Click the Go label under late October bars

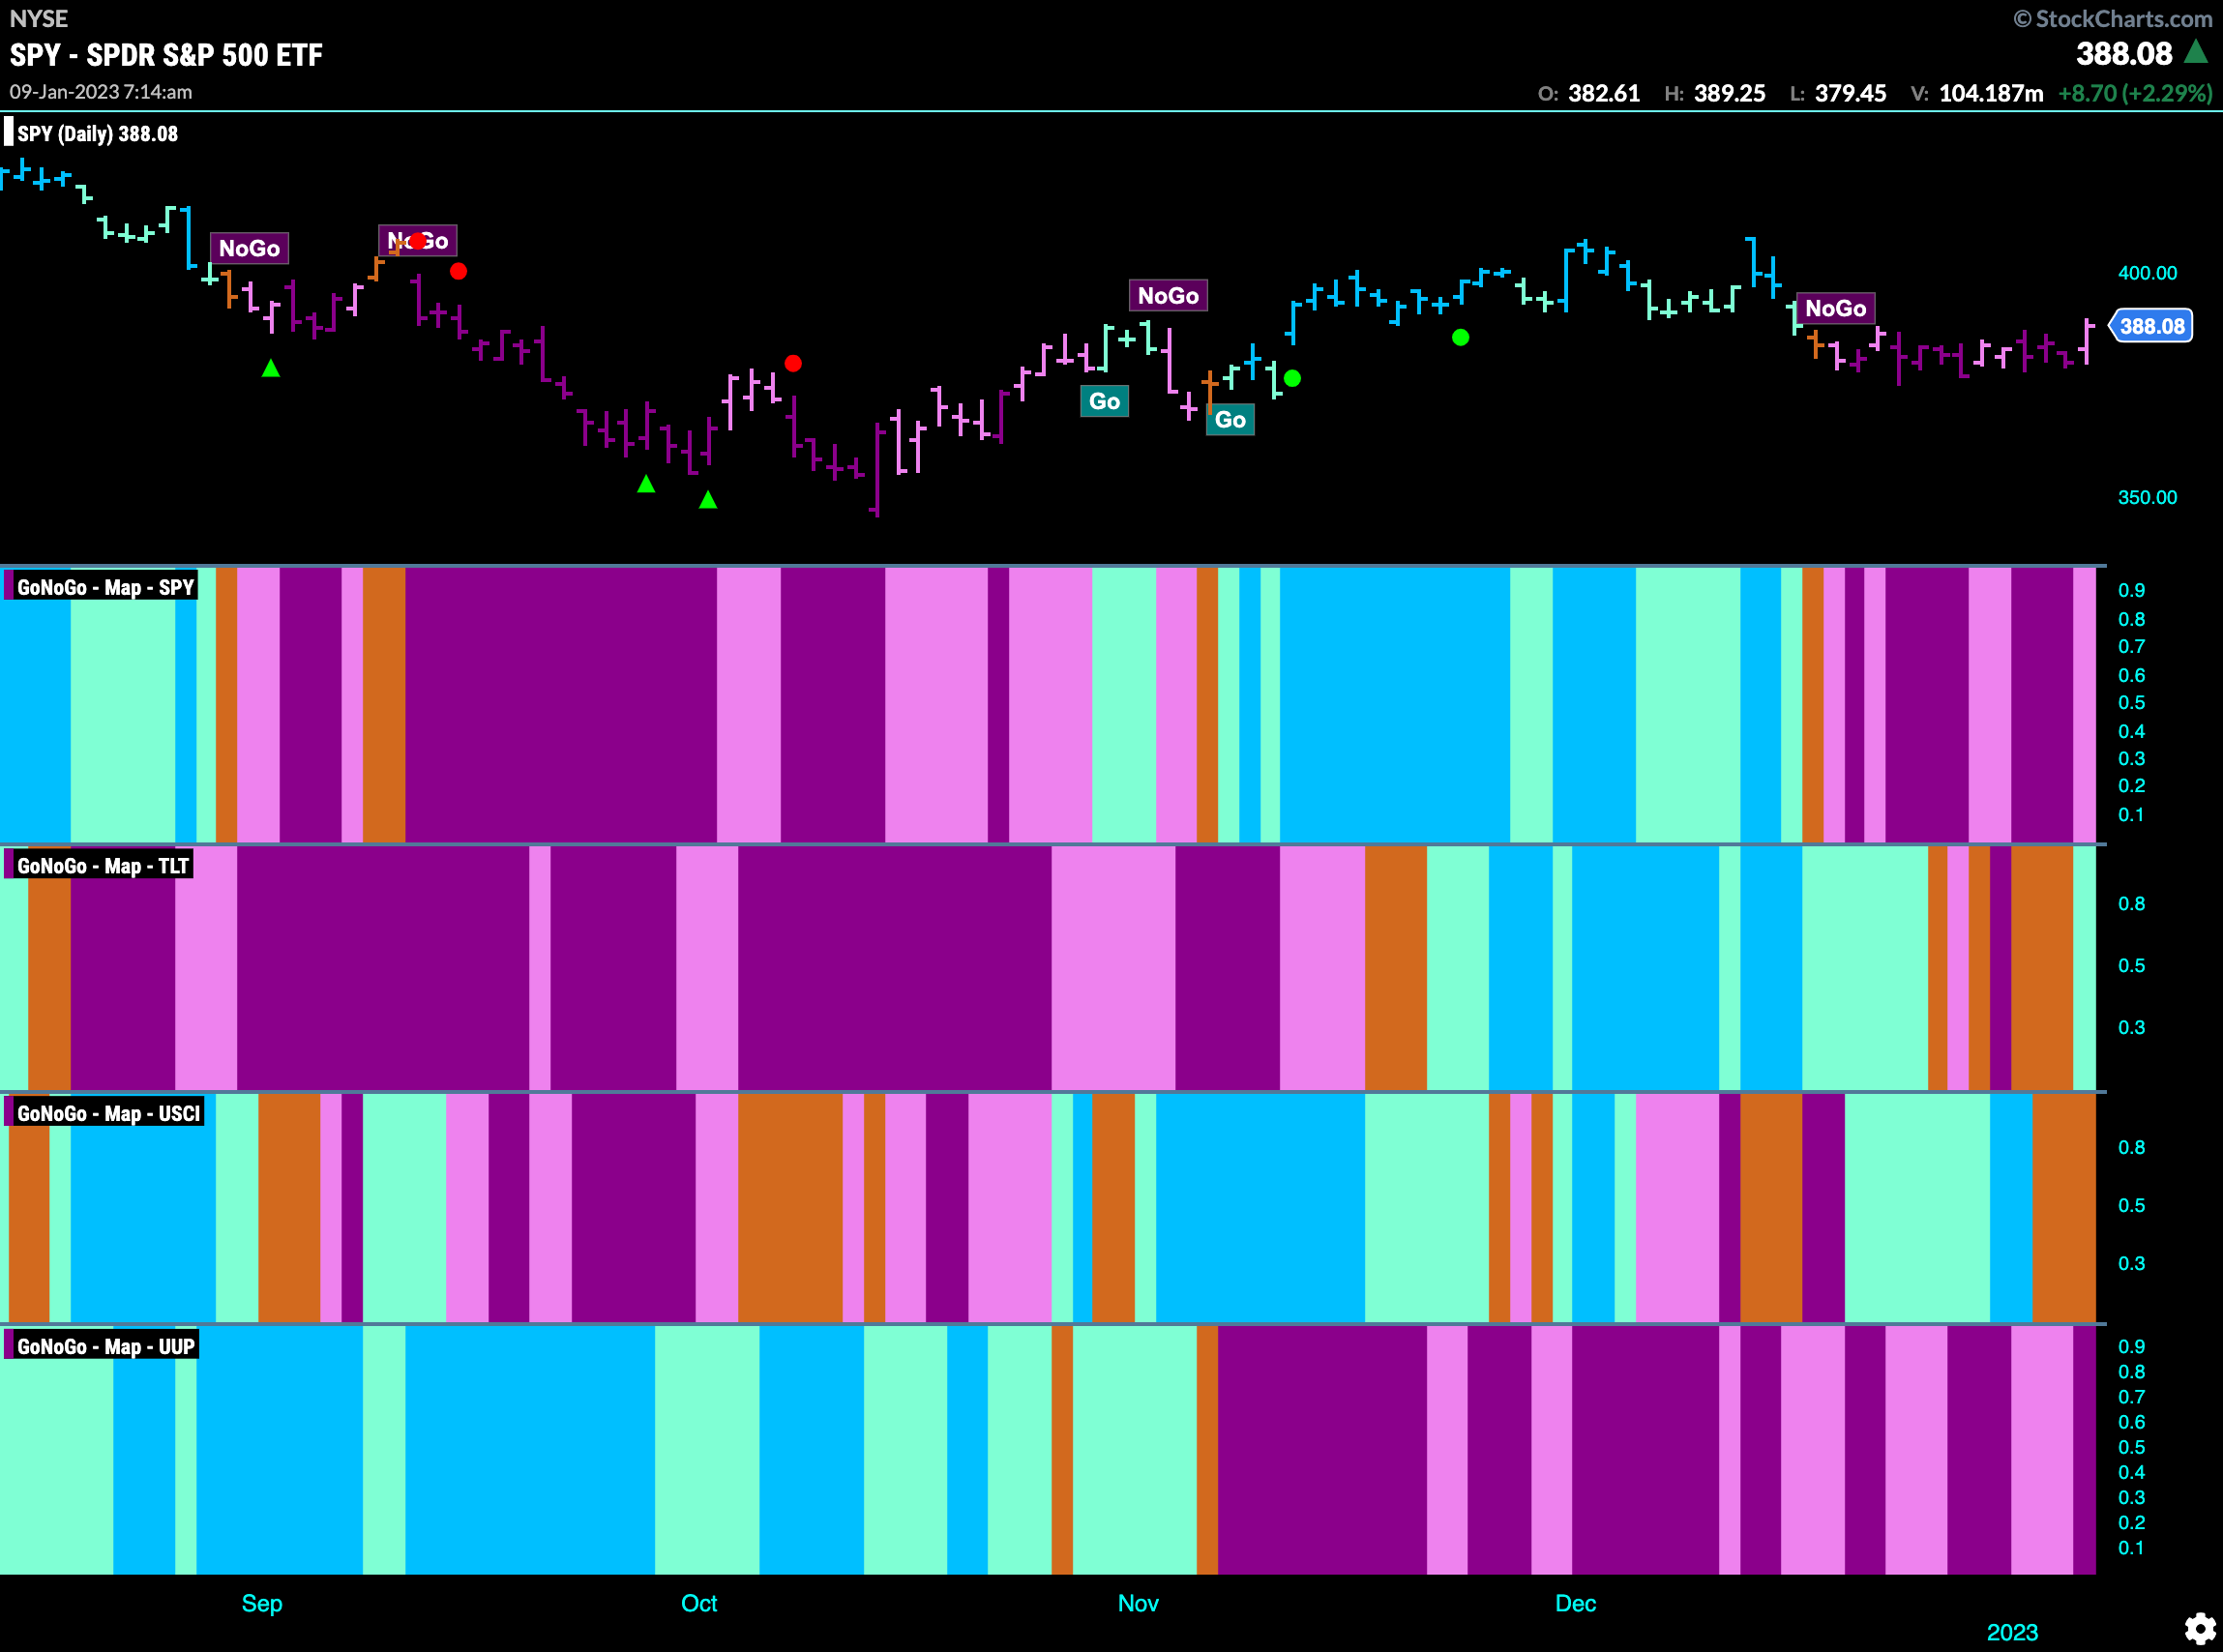(1104, 401)
